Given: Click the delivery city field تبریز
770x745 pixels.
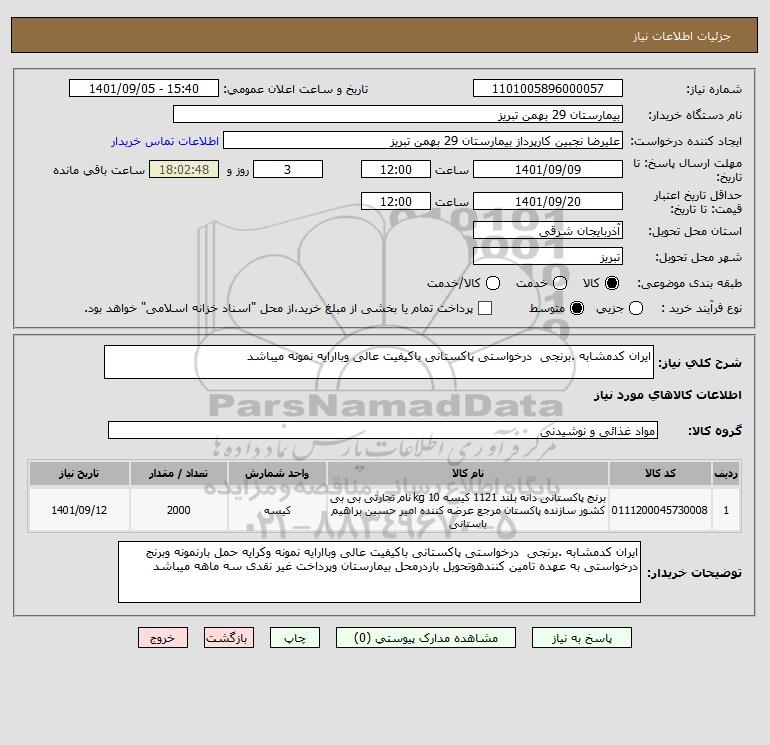Looking at the screenshot, I should pos(548,256).
